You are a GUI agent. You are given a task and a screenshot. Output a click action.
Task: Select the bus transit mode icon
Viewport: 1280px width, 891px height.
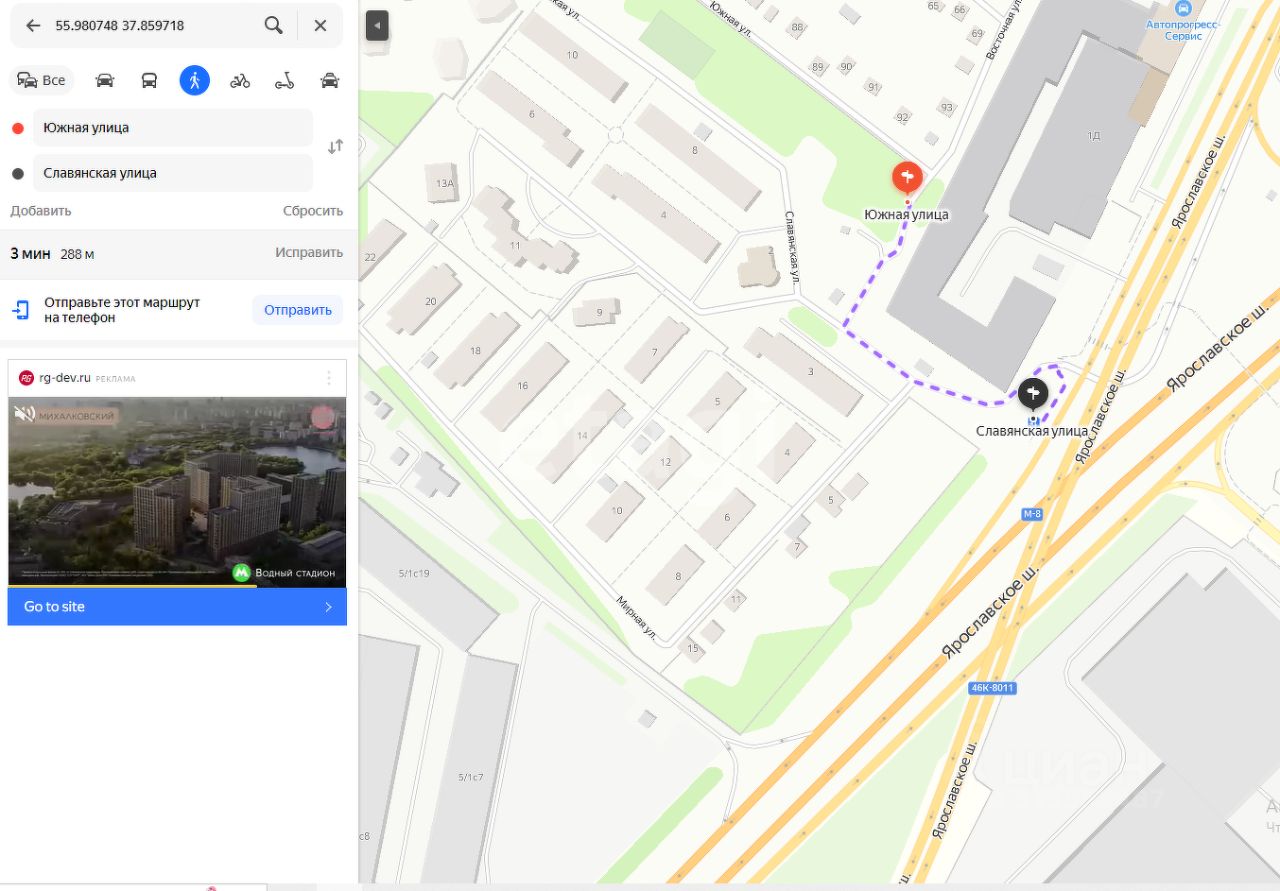click(x=149, y=81)
